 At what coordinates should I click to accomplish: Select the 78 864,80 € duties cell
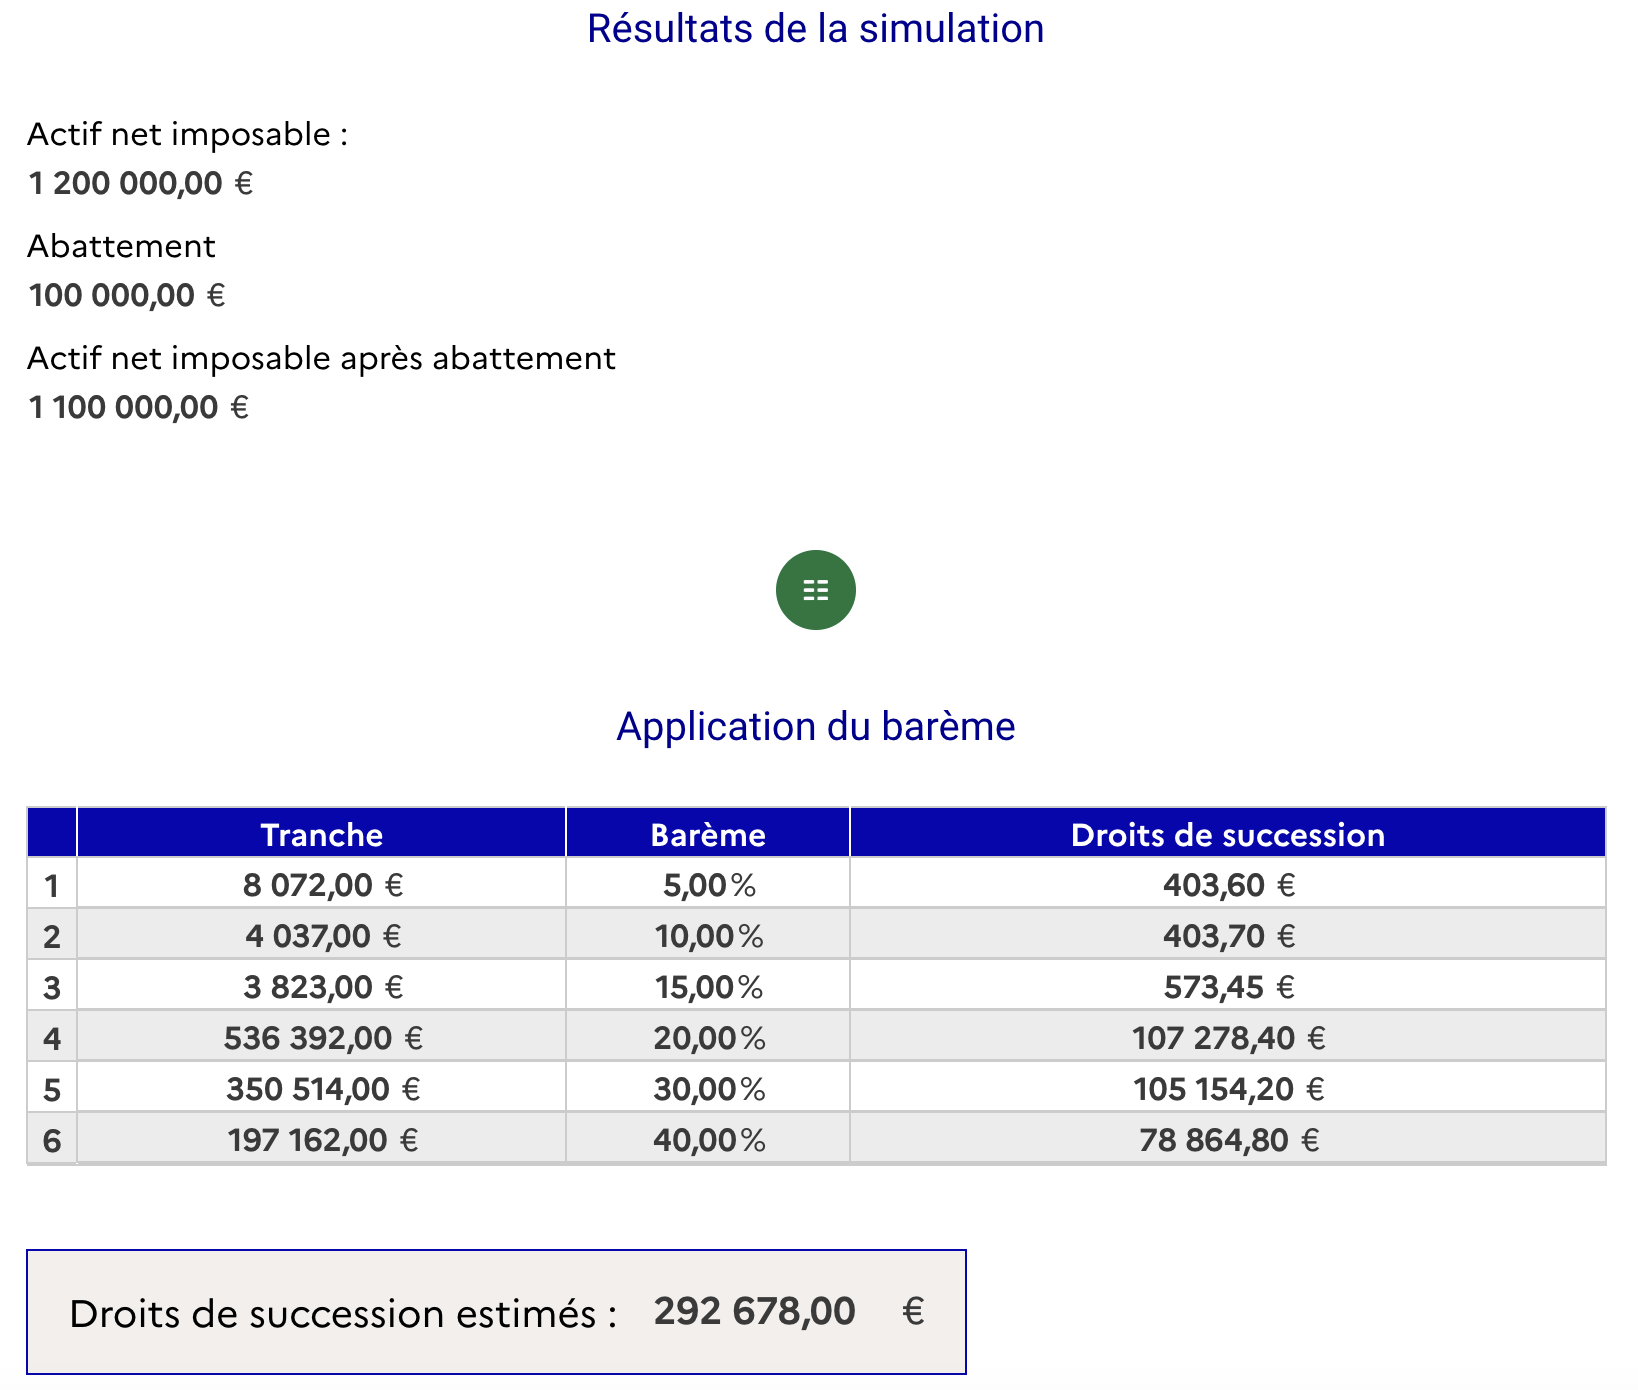pos(1228,1140)
